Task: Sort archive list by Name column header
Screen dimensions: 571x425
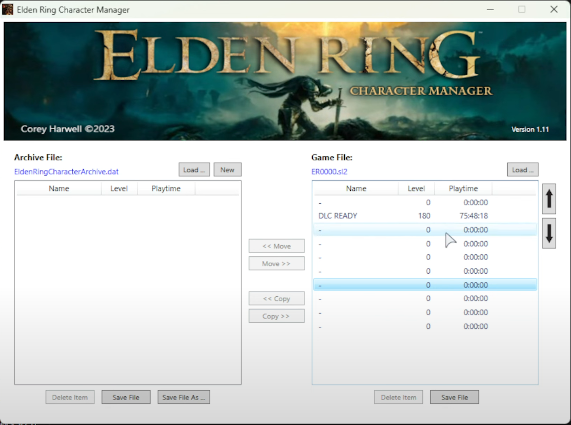Action: [59, 188]
